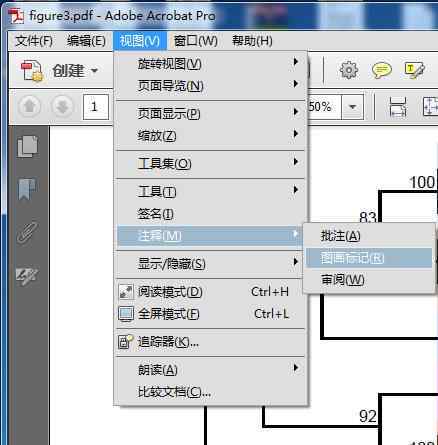Image resolution: width=438 pixels, height=445 pixels.
Task: Open the 文件(F) menu
Action: (x=34, y=41)
